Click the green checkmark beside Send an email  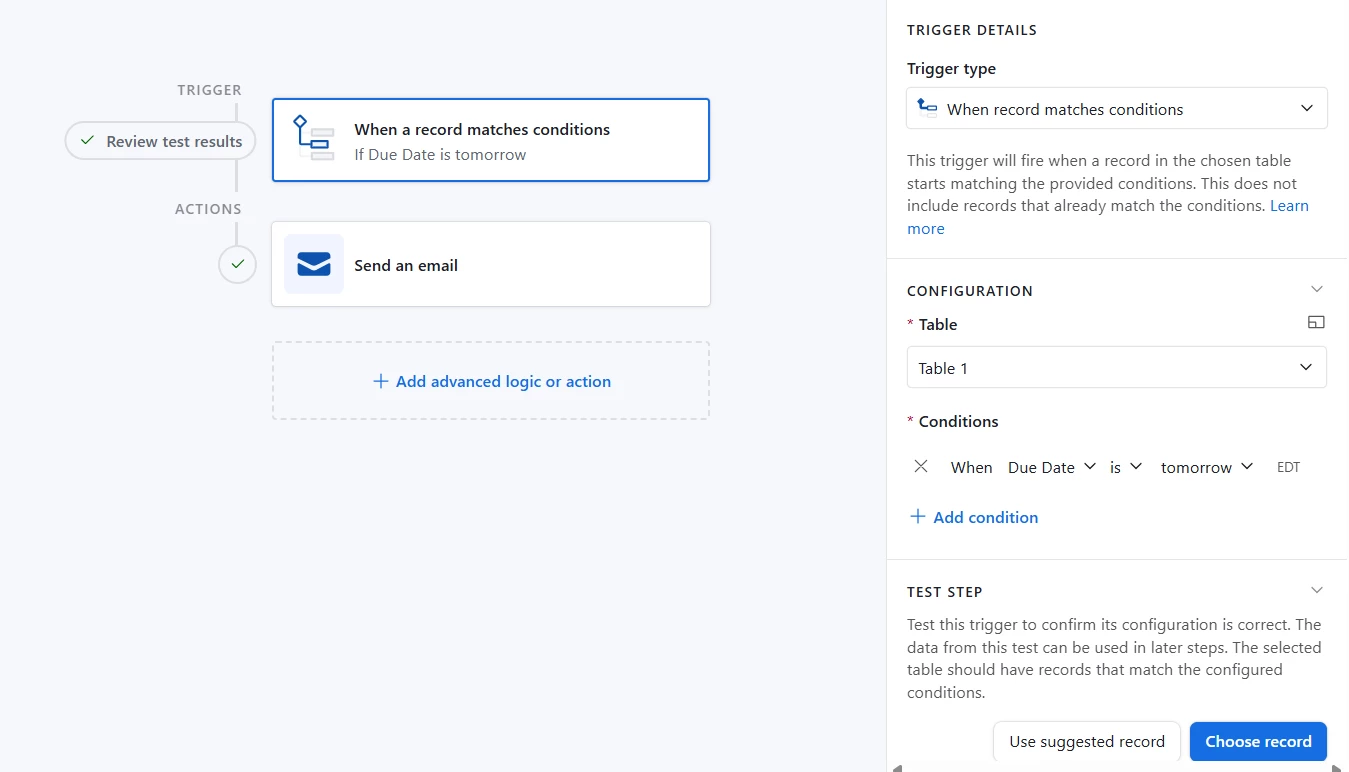click(x=238, y=265)
